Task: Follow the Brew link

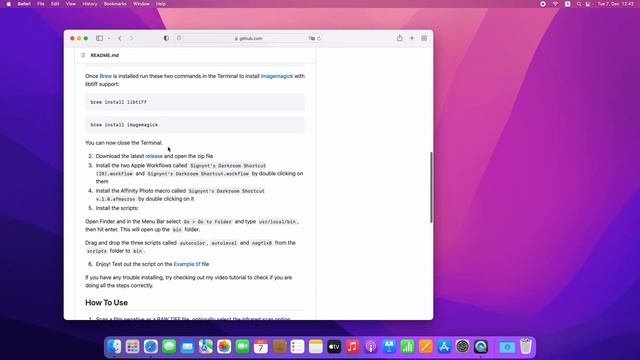Action: (x=105, y=76)
